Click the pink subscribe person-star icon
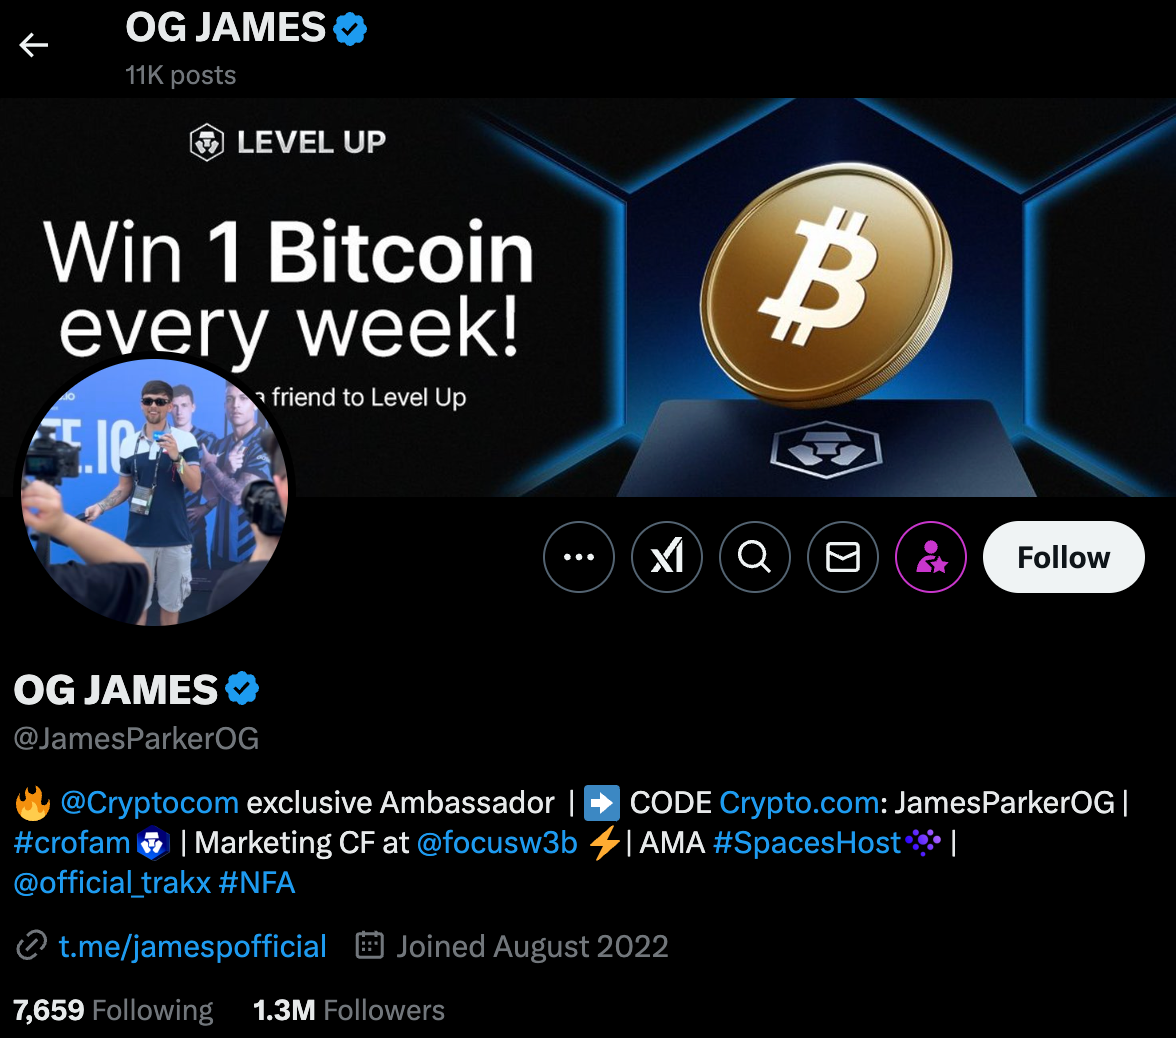 click(x=931, y=556)
